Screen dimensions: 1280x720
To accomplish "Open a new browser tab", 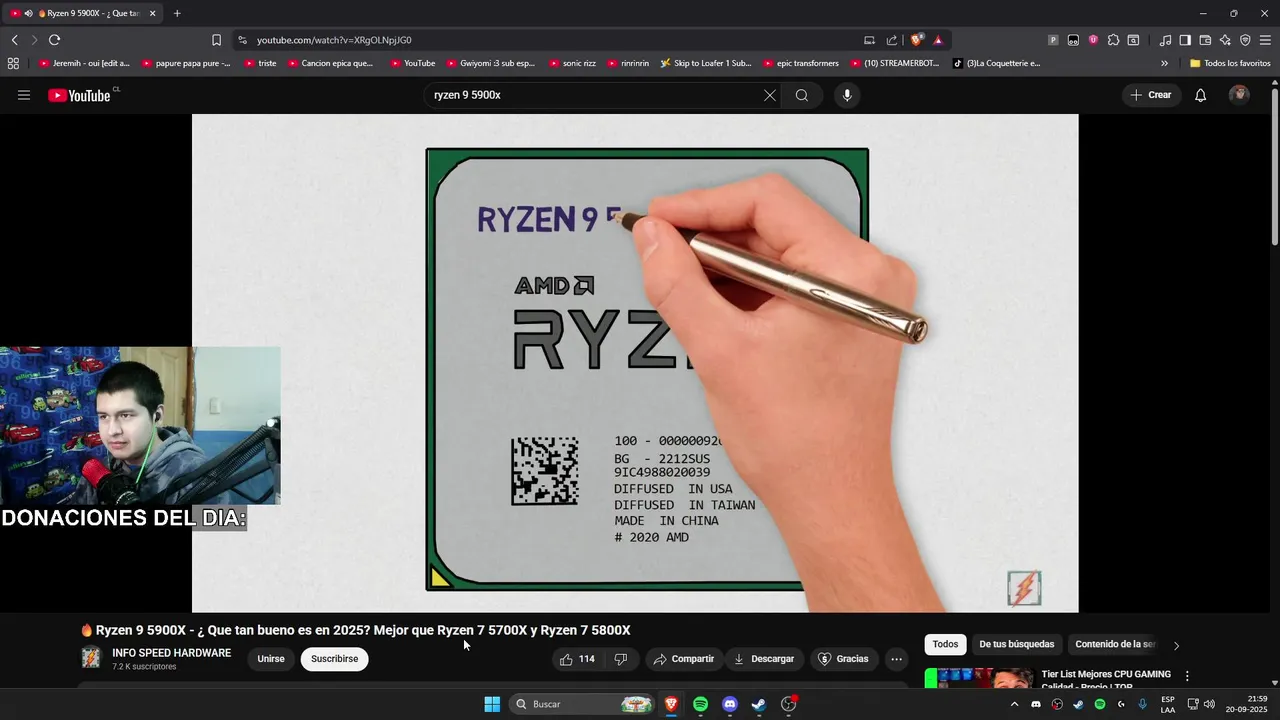I will pos(177,13).
